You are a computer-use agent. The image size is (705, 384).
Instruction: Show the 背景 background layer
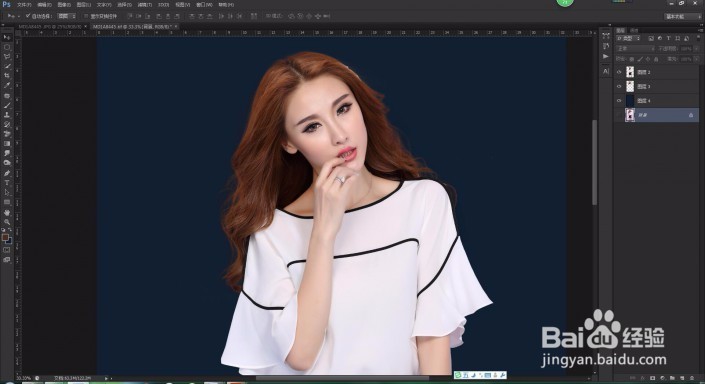pos(619,115)
